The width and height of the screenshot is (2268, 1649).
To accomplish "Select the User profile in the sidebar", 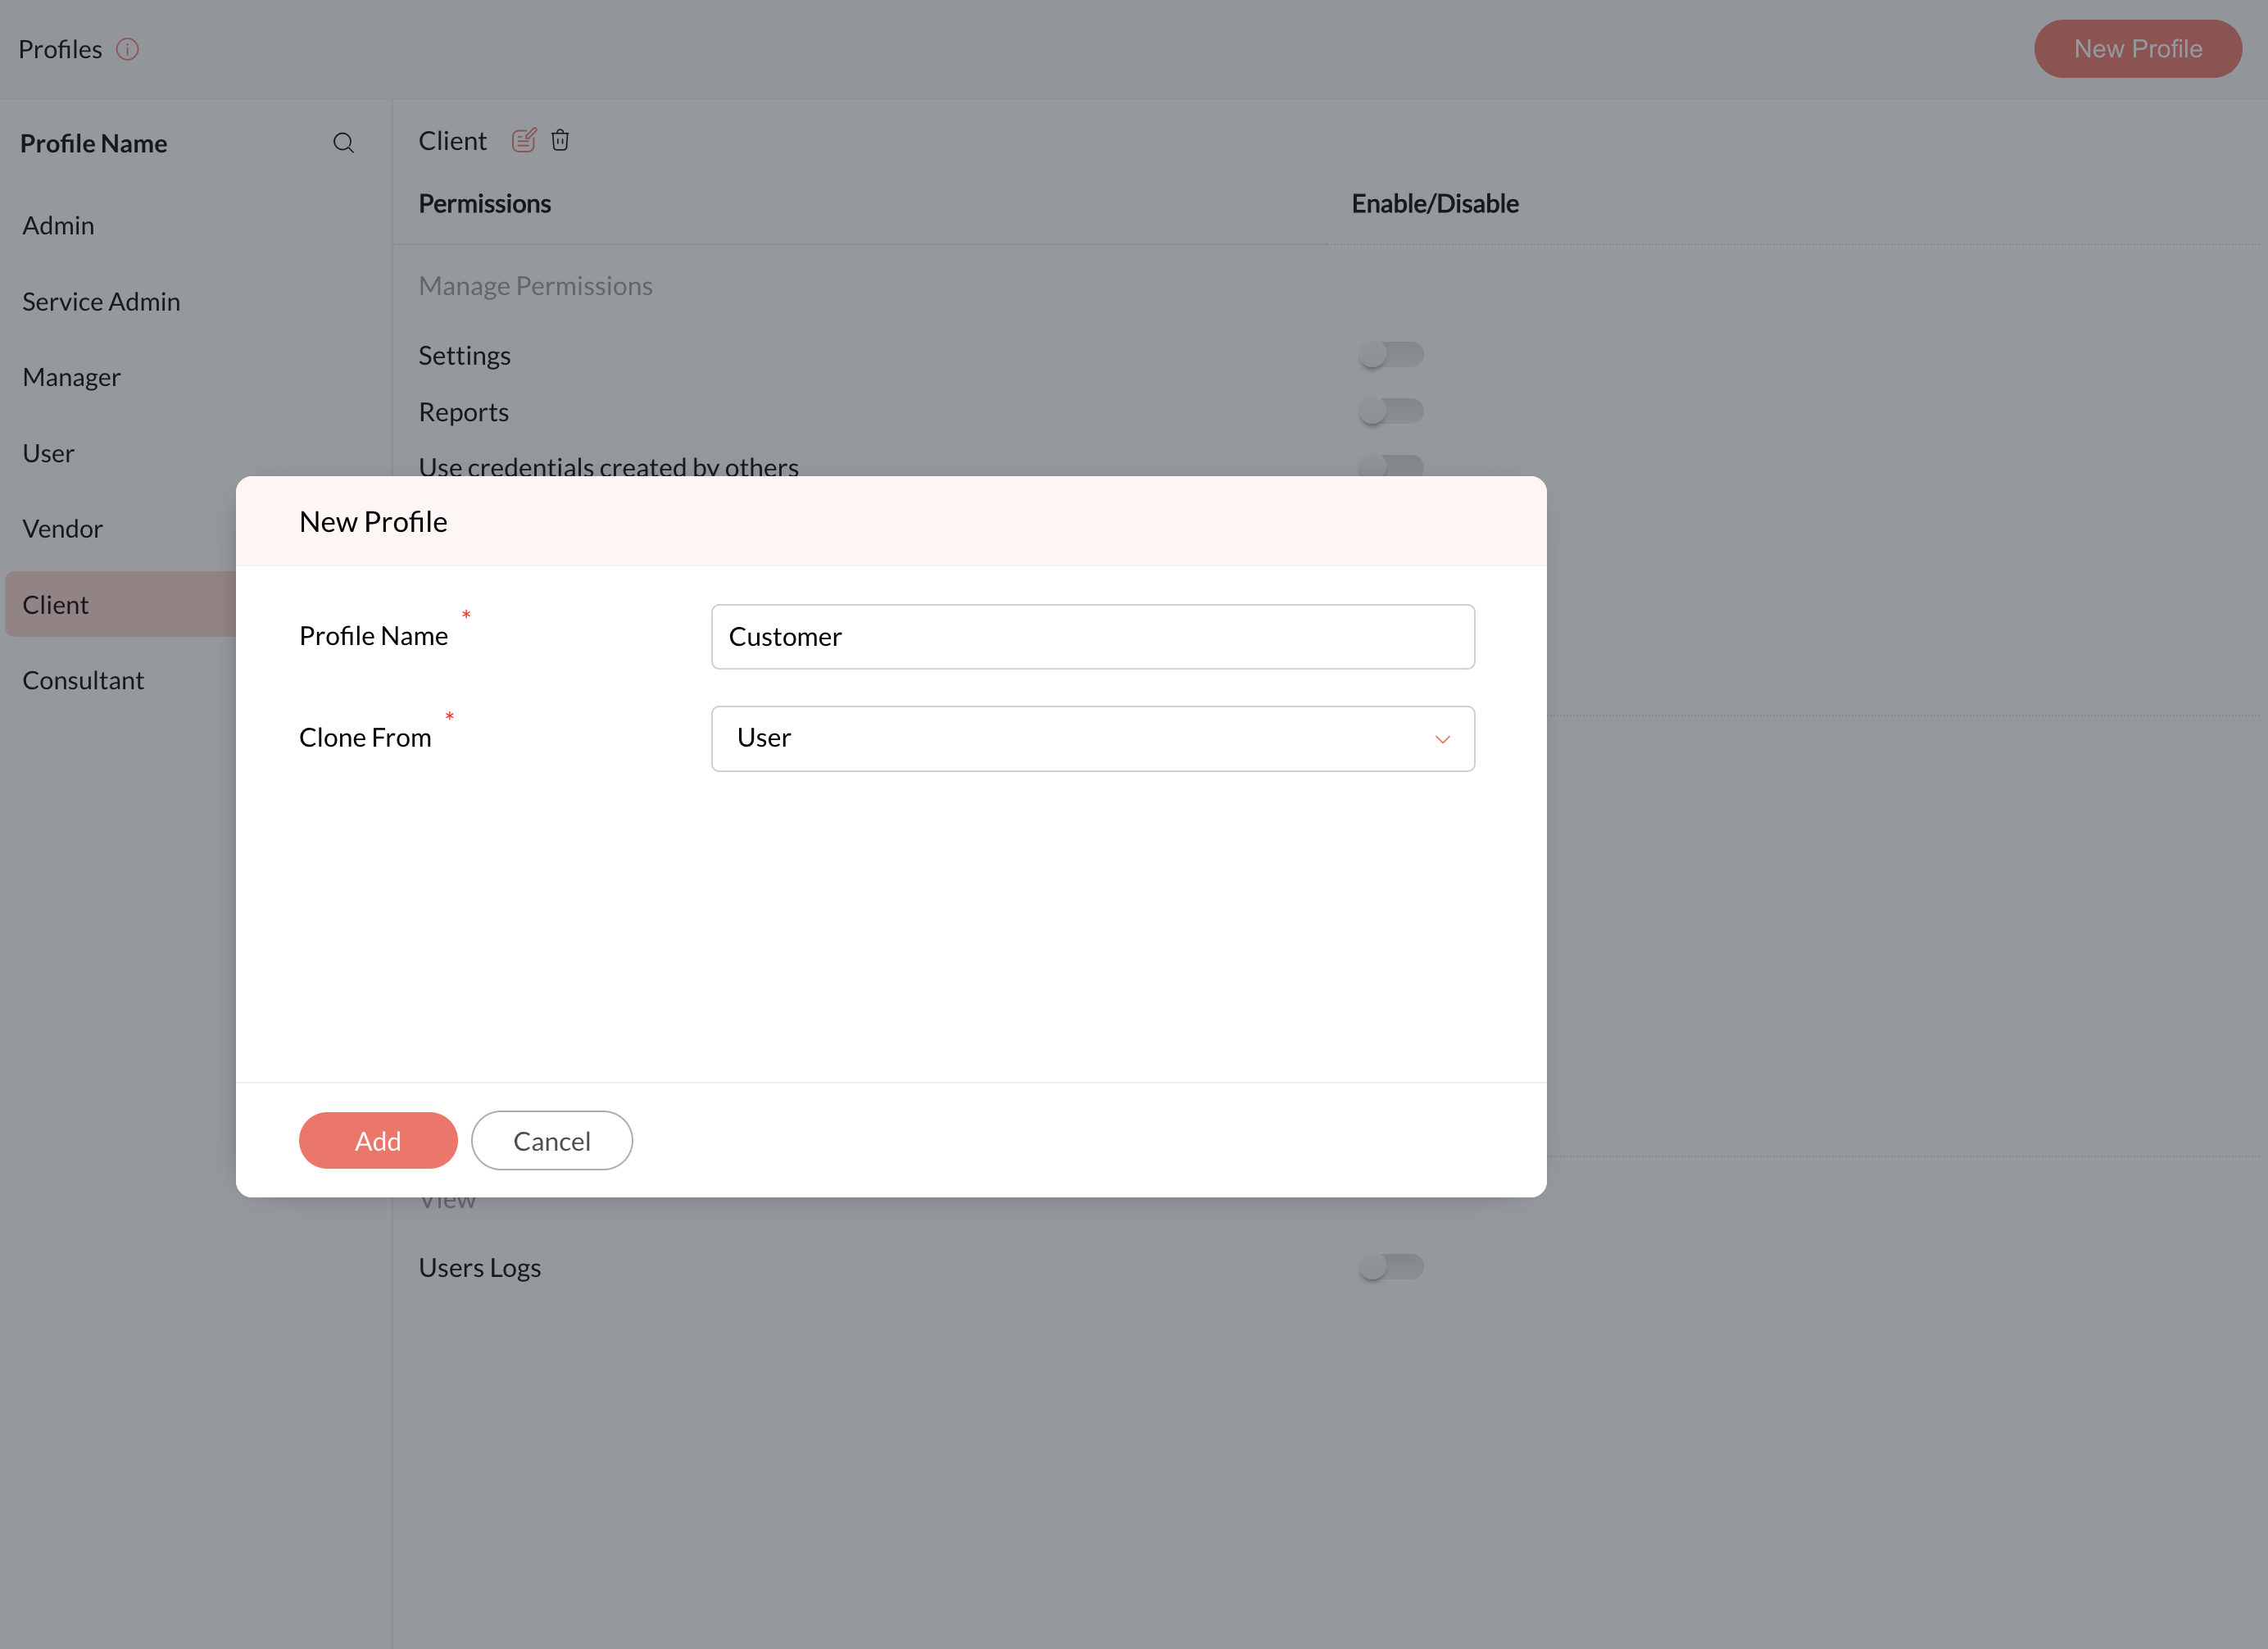I will [48, 454].
